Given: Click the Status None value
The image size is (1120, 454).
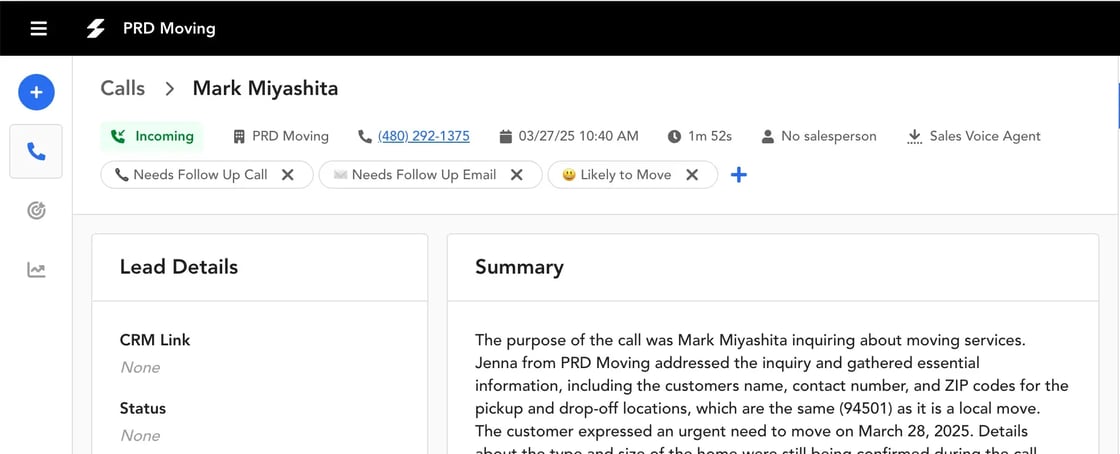Looking at the screenshot, I should coord(140,435).
